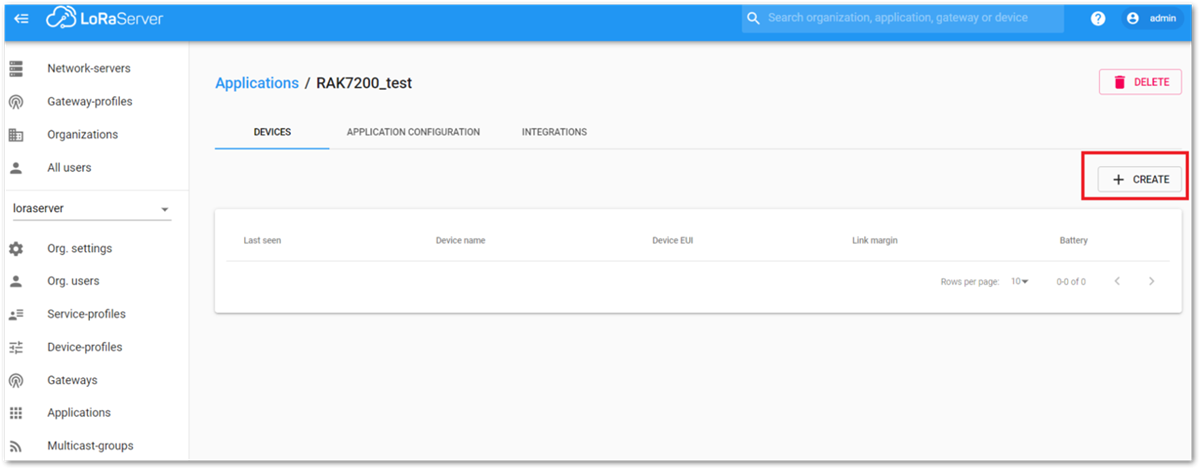Click the Delete application button
The height and width of the screenshot is (469, 1200).
pyautogui.click(x=1140, y=82)
